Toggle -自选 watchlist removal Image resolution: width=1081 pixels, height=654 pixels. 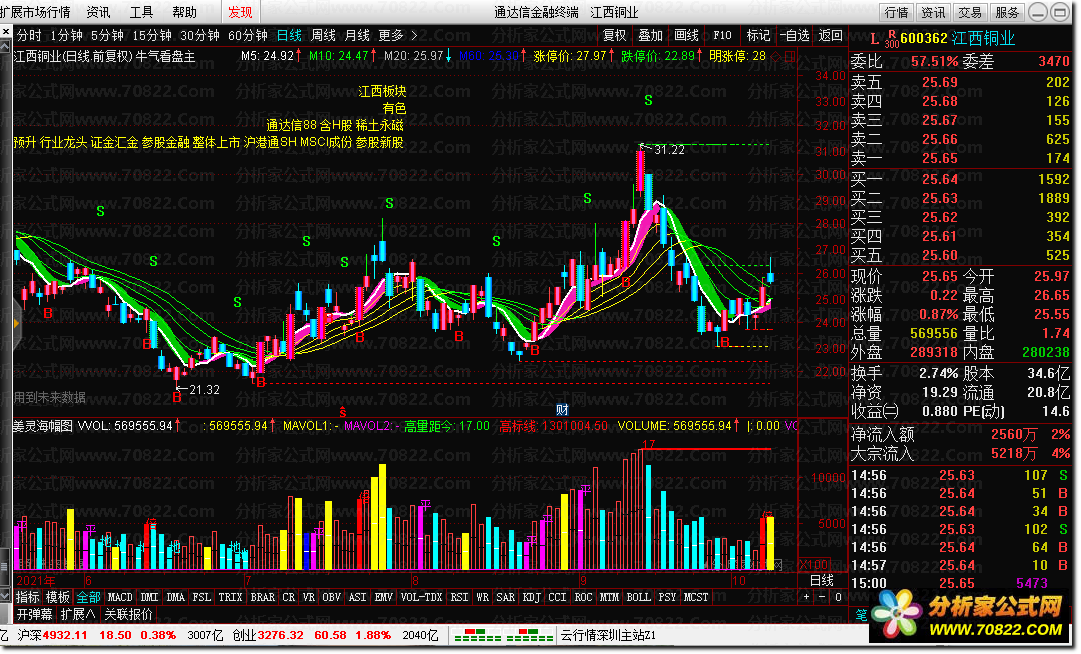tap(794, 35)
